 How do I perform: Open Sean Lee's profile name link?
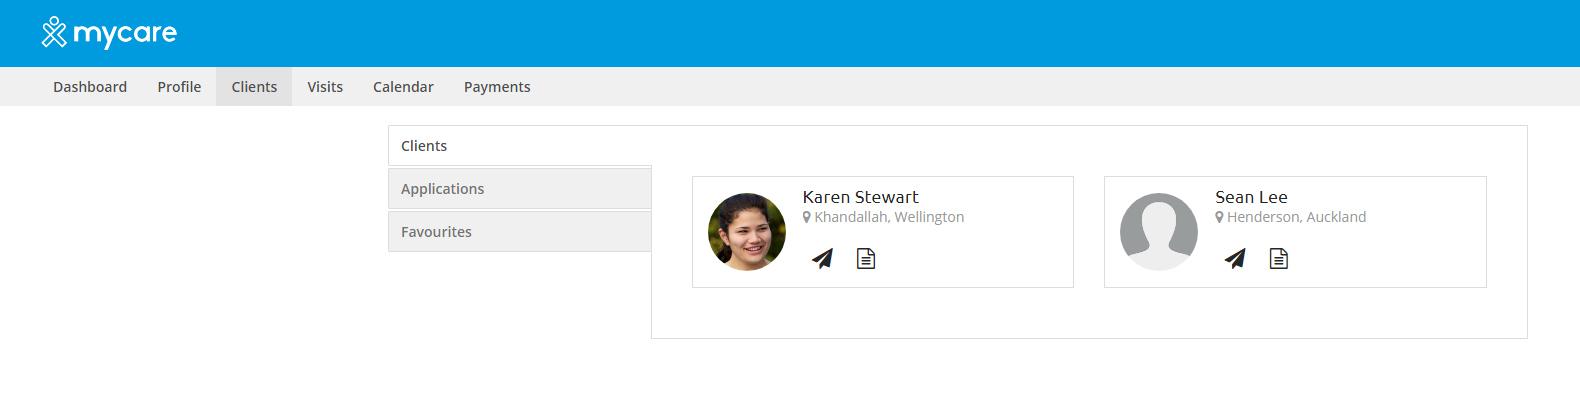pyautogui.click(x=1252, y=197)
